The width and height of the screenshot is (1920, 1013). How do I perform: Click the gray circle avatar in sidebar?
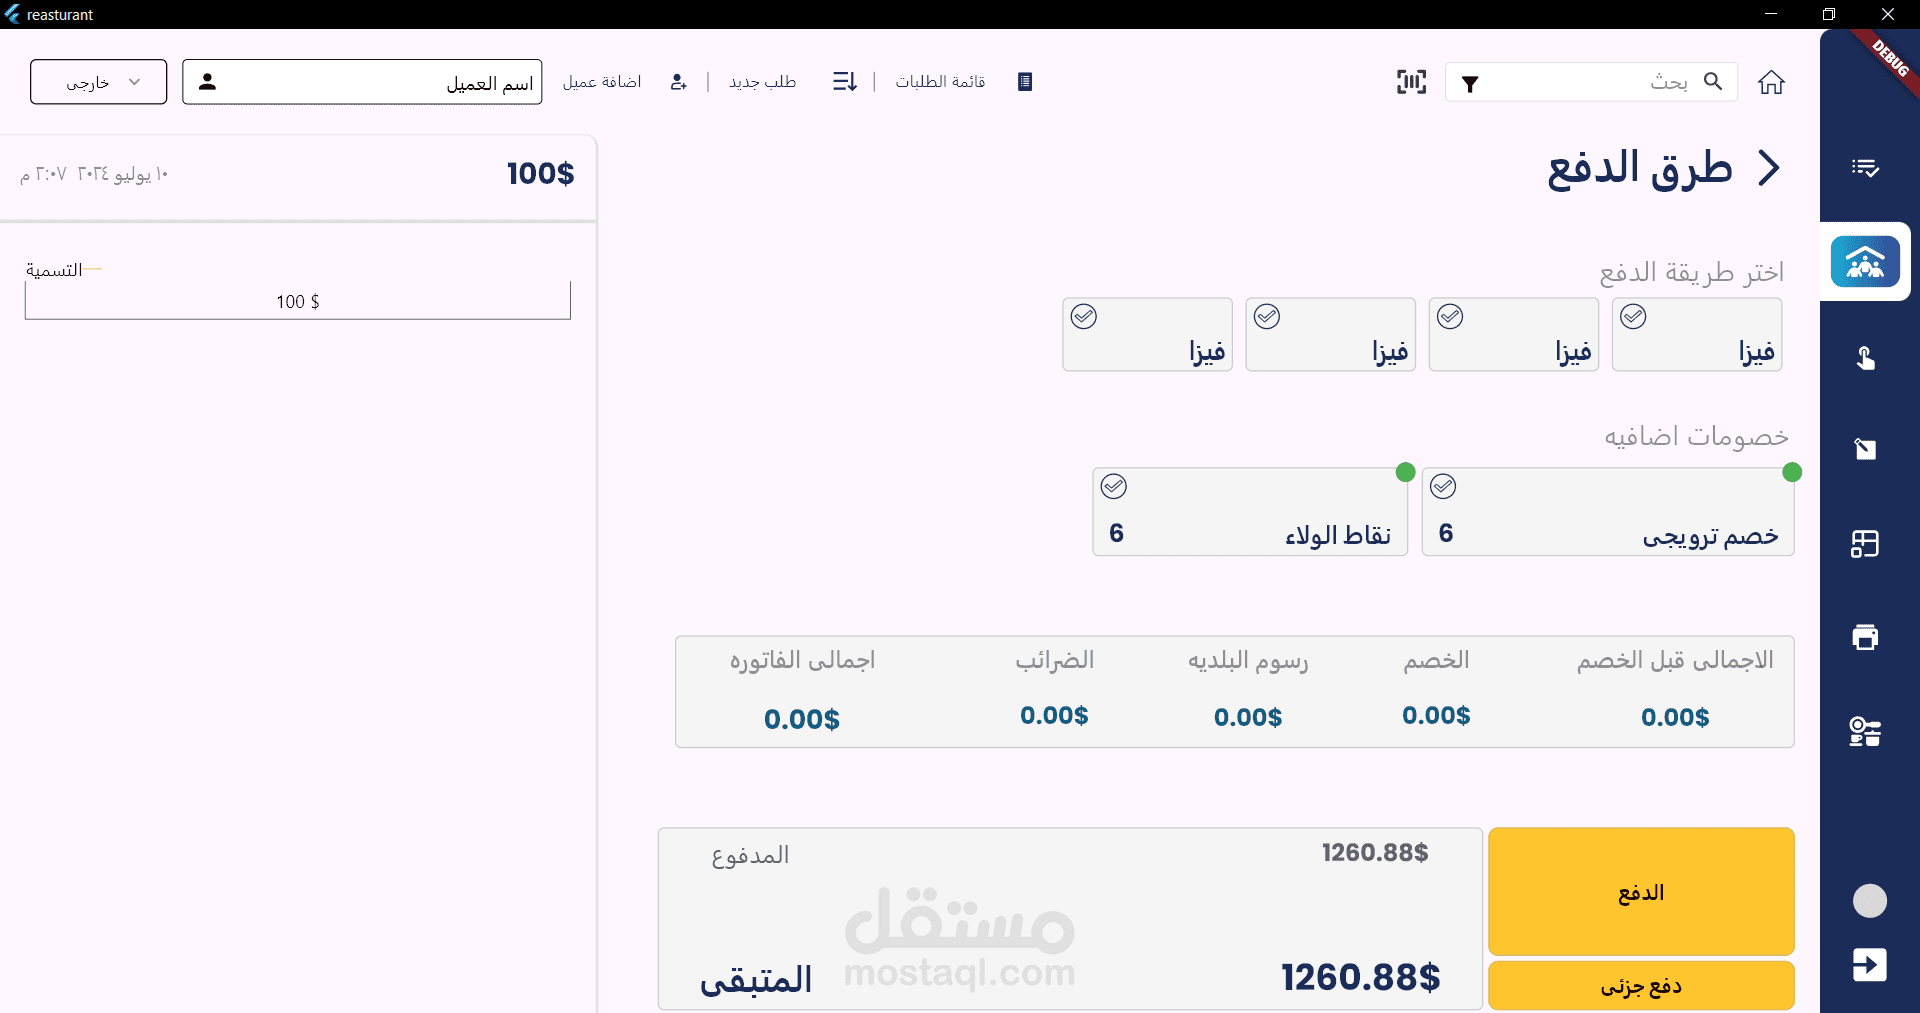[1869, 901]
